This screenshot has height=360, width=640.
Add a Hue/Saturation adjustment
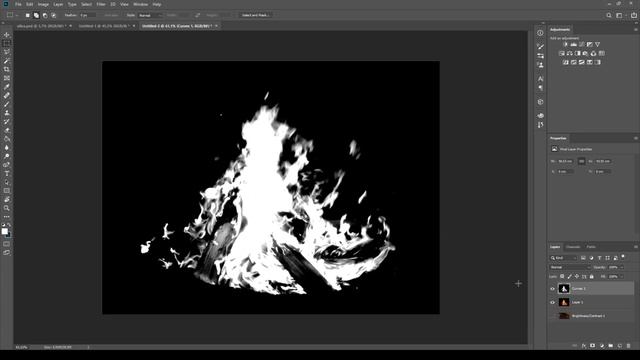pos(562,53)
